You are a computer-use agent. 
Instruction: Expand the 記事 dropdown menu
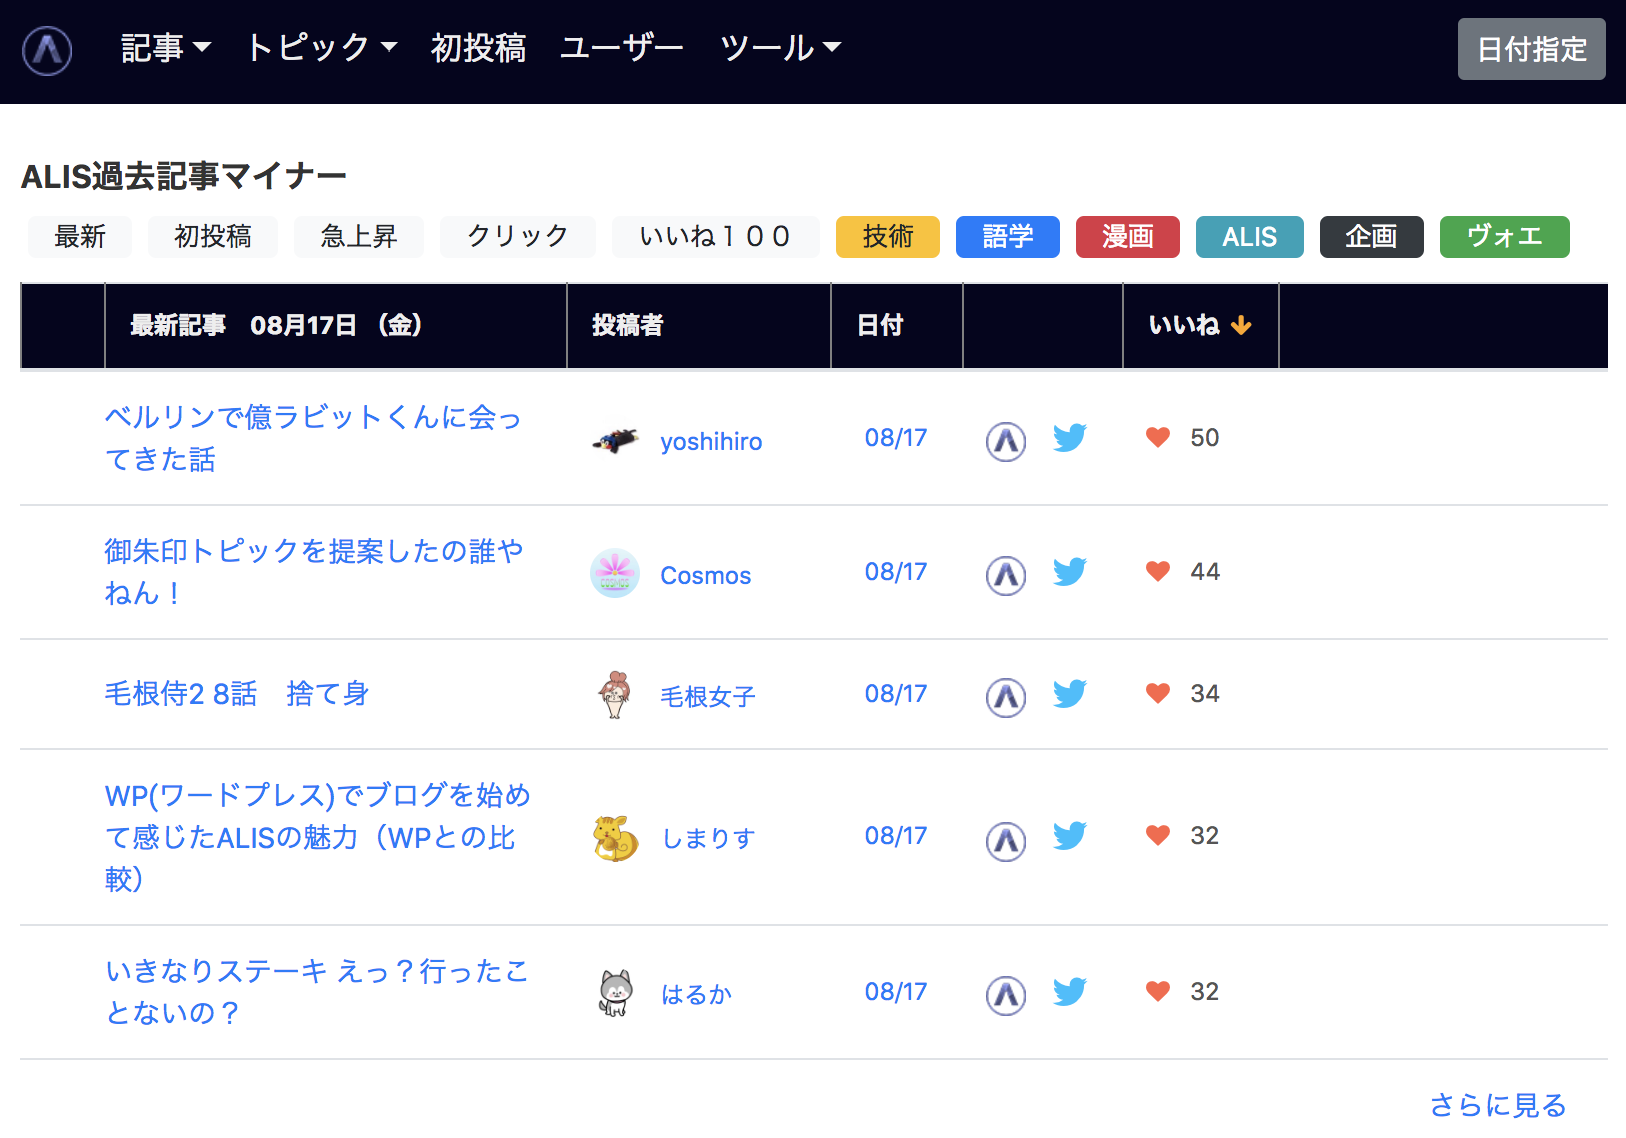[x=165, y=48]
